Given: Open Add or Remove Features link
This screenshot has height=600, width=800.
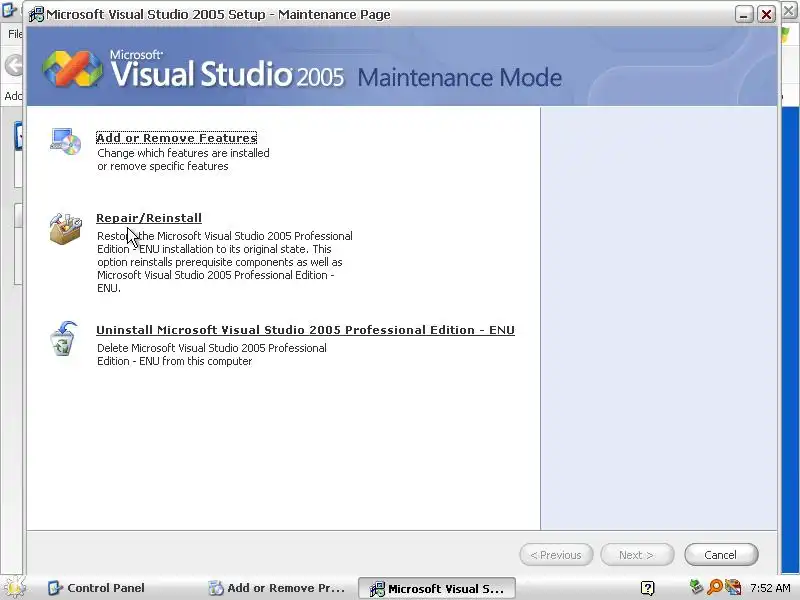Looking at the screenshot, I should [177, 138].
